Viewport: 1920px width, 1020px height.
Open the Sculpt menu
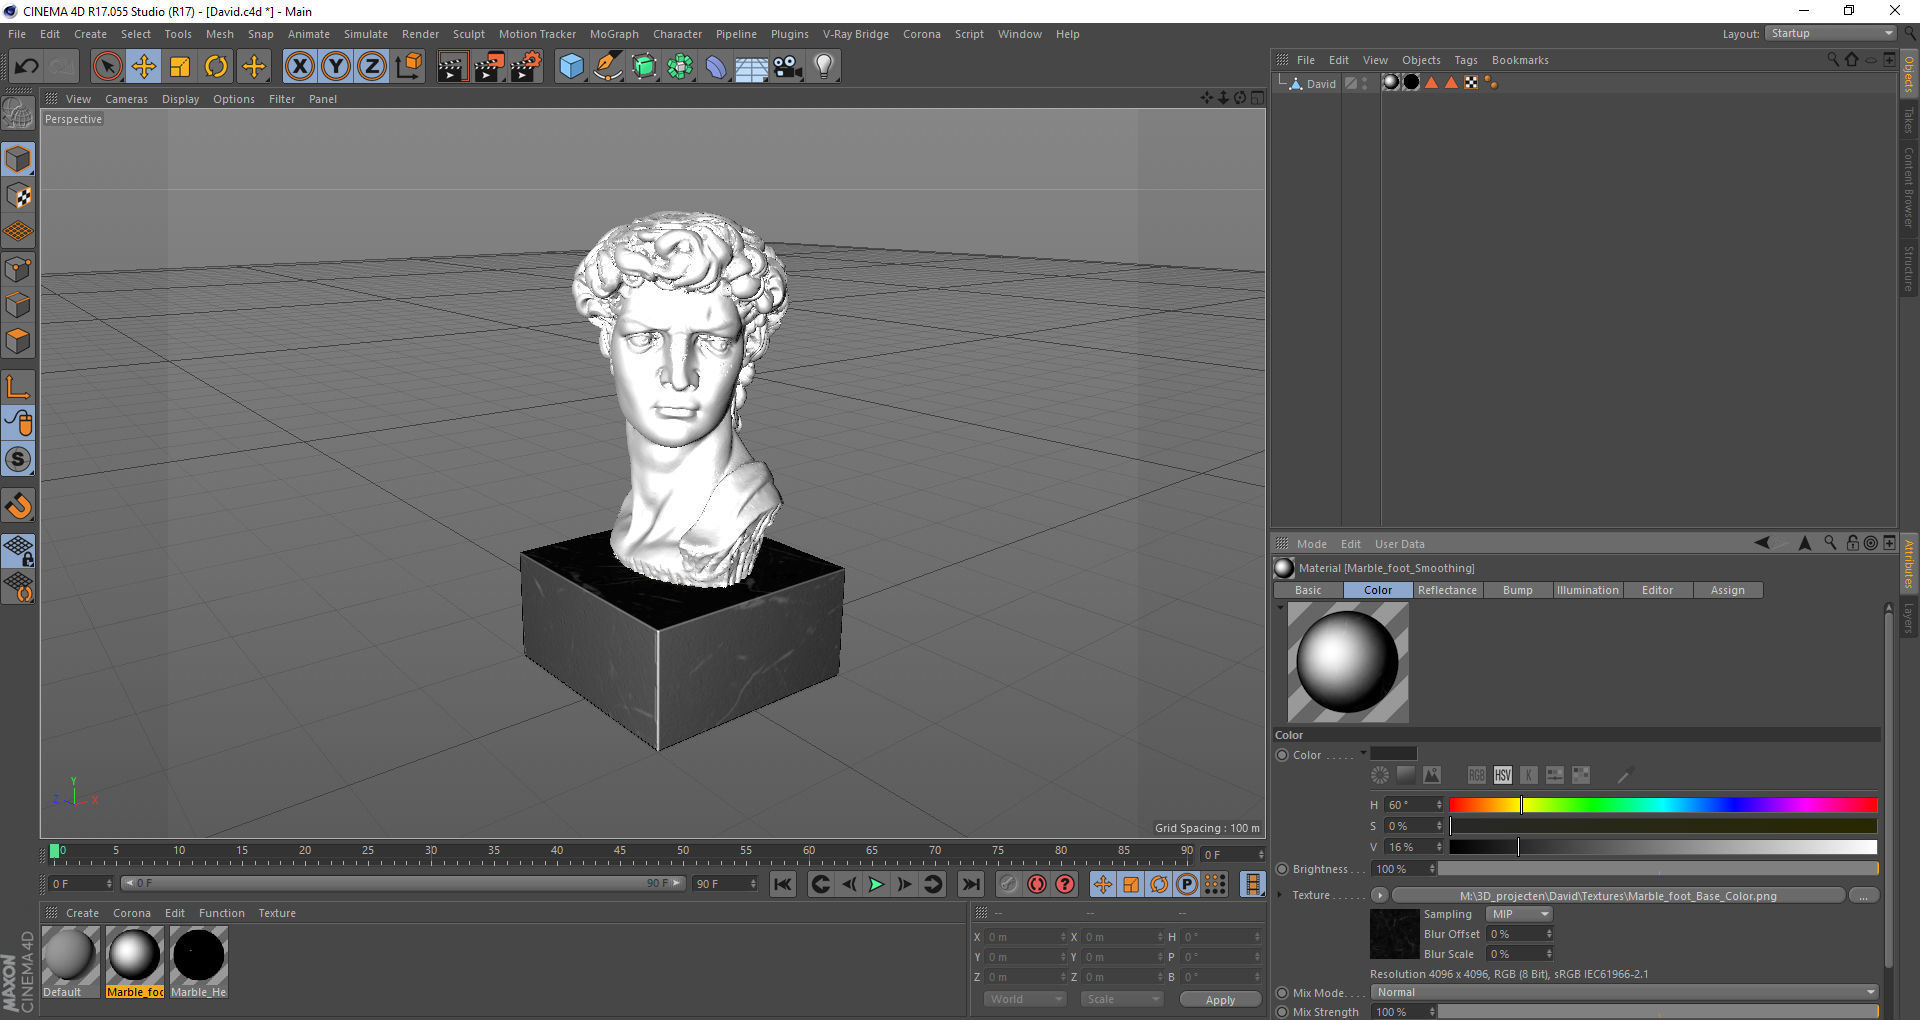(x=468, y=34)
